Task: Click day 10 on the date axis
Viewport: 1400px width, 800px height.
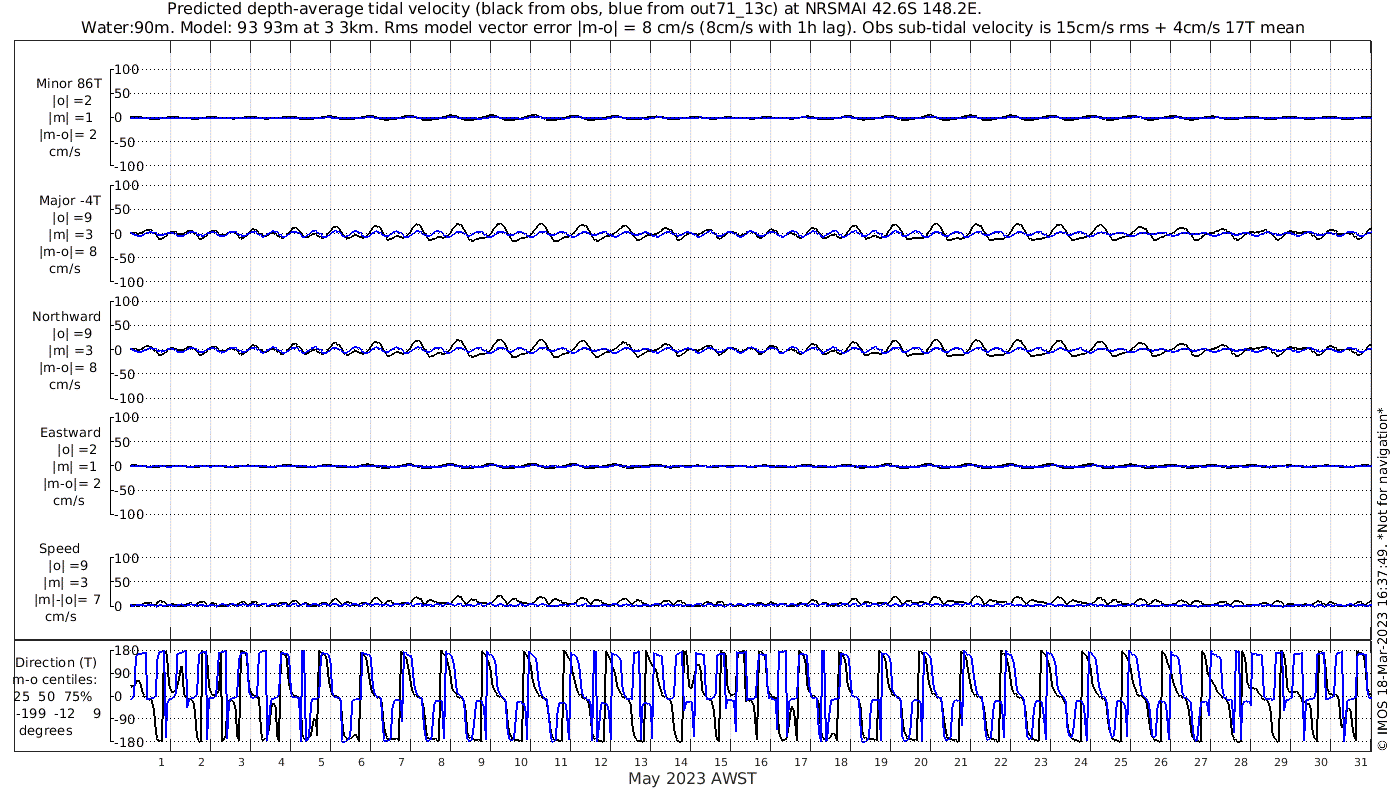Action: (x=521, y=762)
